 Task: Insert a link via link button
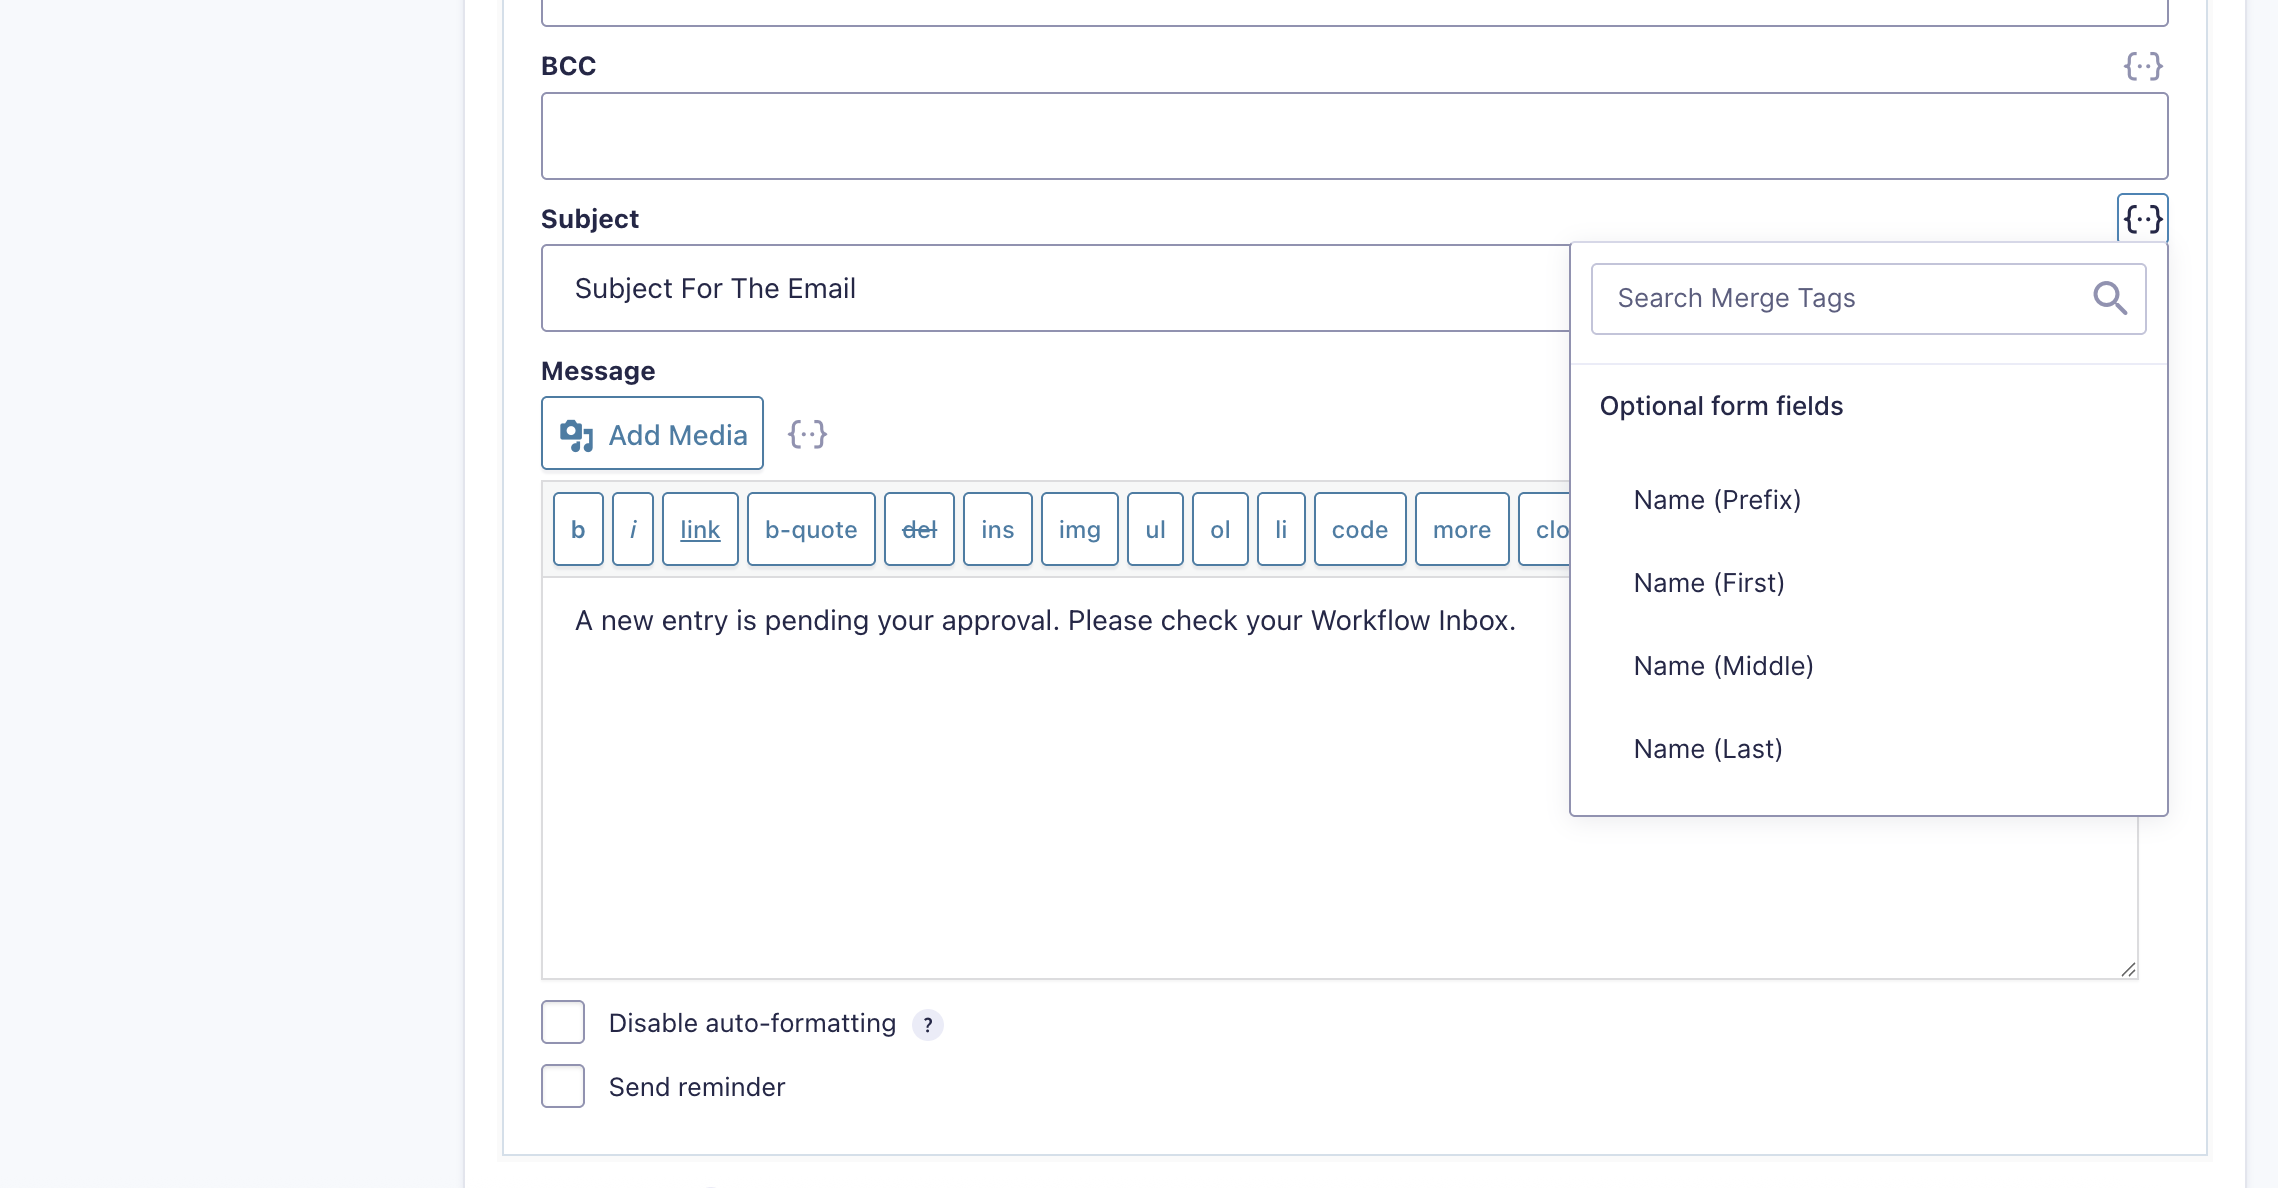pos(700,529)
